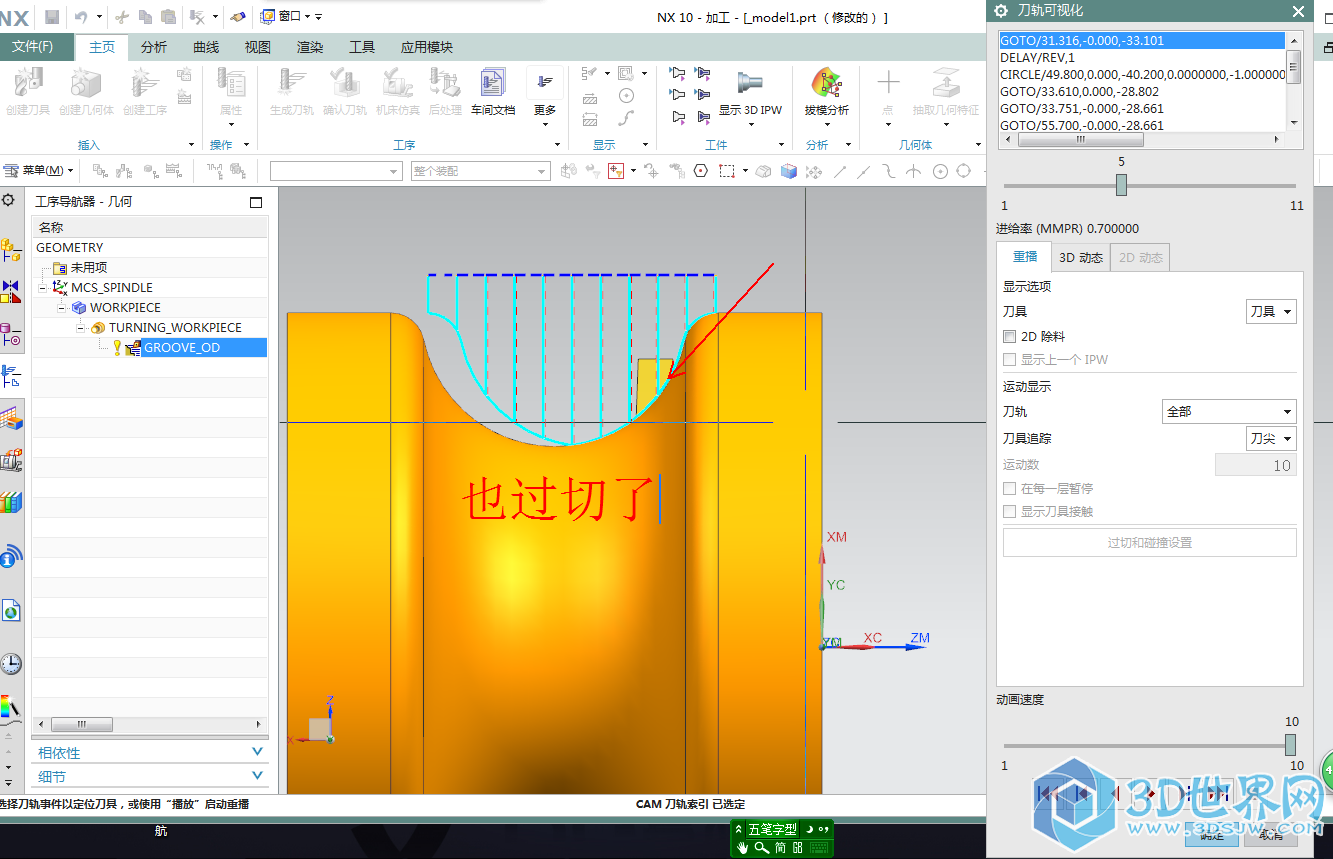
Task: Open the 刀具 display dropdown
Action: click(x=1271, y=312)
